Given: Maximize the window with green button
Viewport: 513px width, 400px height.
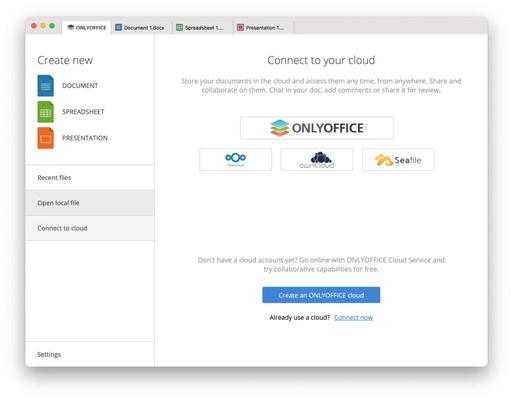Looking at the screenshot, I should pos(52,26).
